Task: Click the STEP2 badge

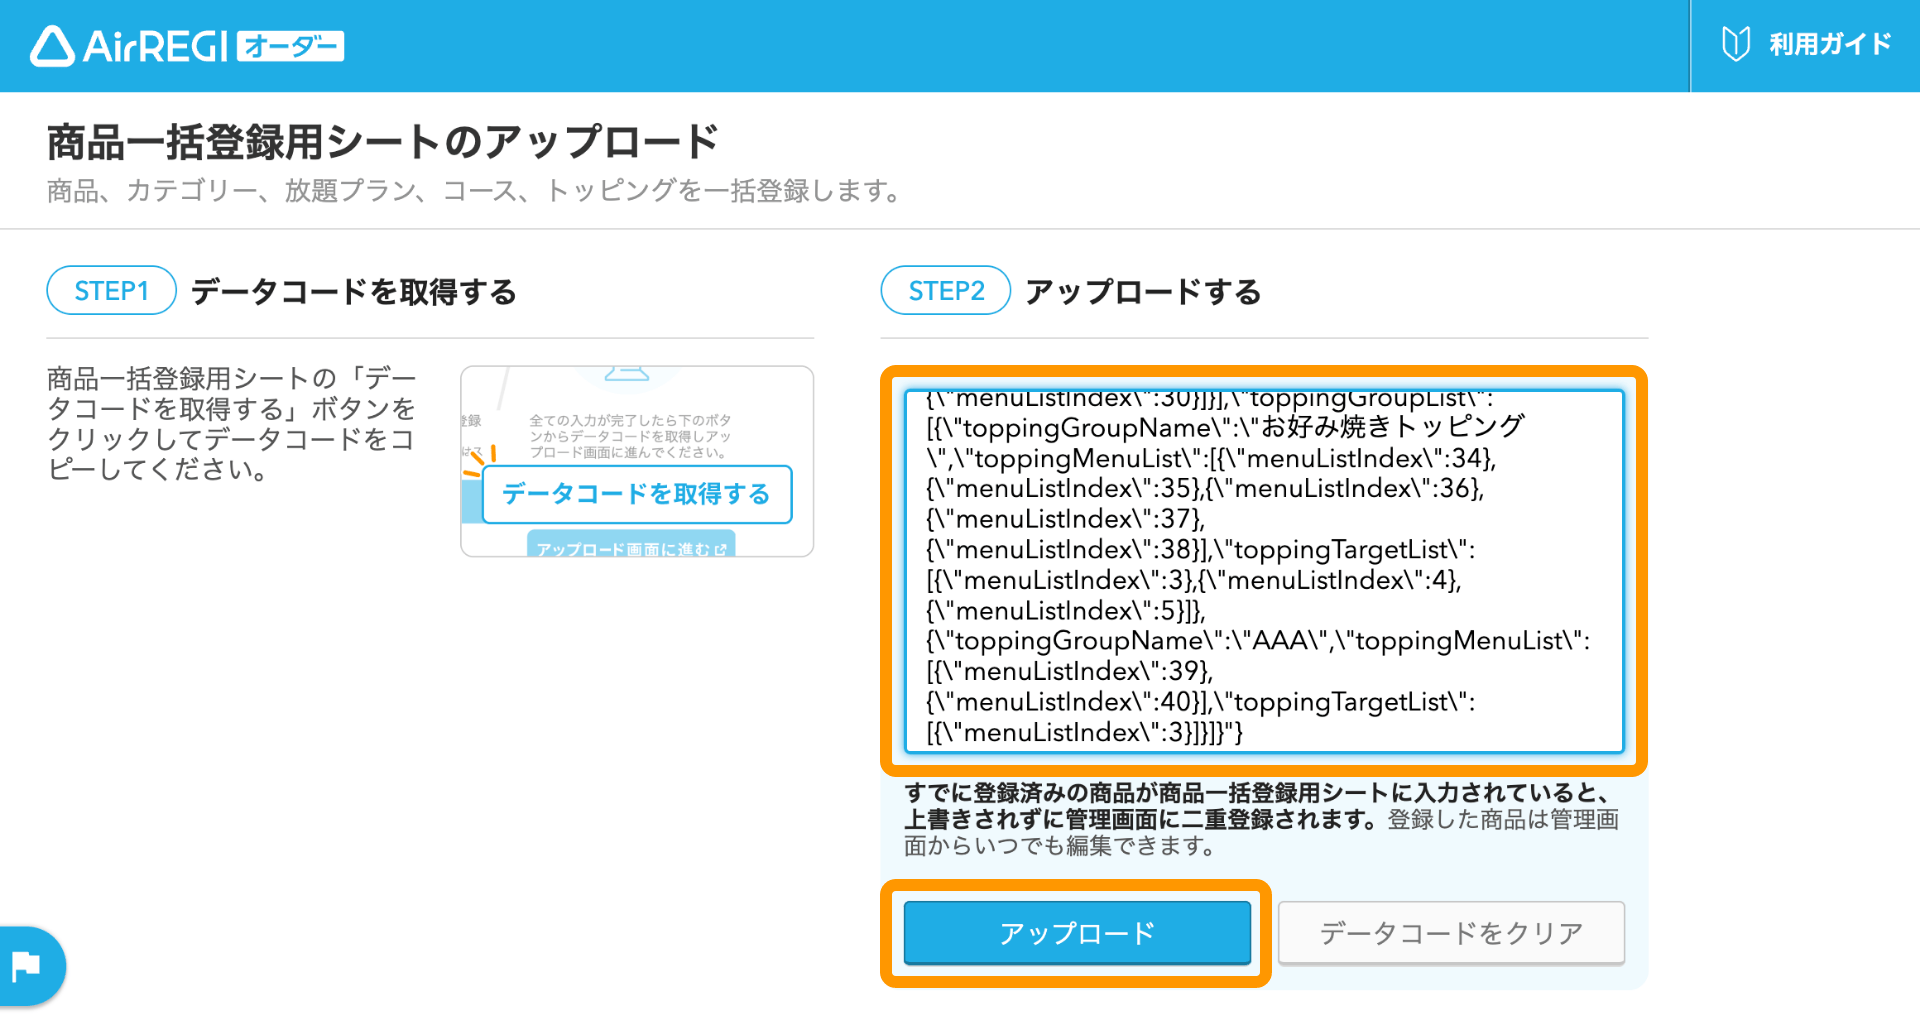Action: pyautogui.click(x=945, y=291)
